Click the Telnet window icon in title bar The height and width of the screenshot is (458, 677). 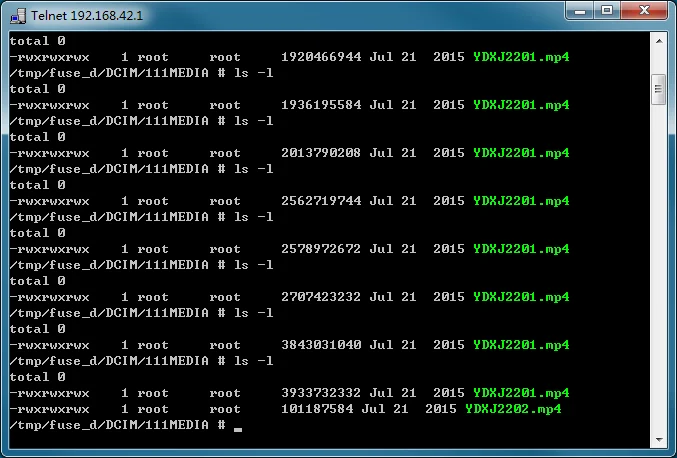click(18, 16)
